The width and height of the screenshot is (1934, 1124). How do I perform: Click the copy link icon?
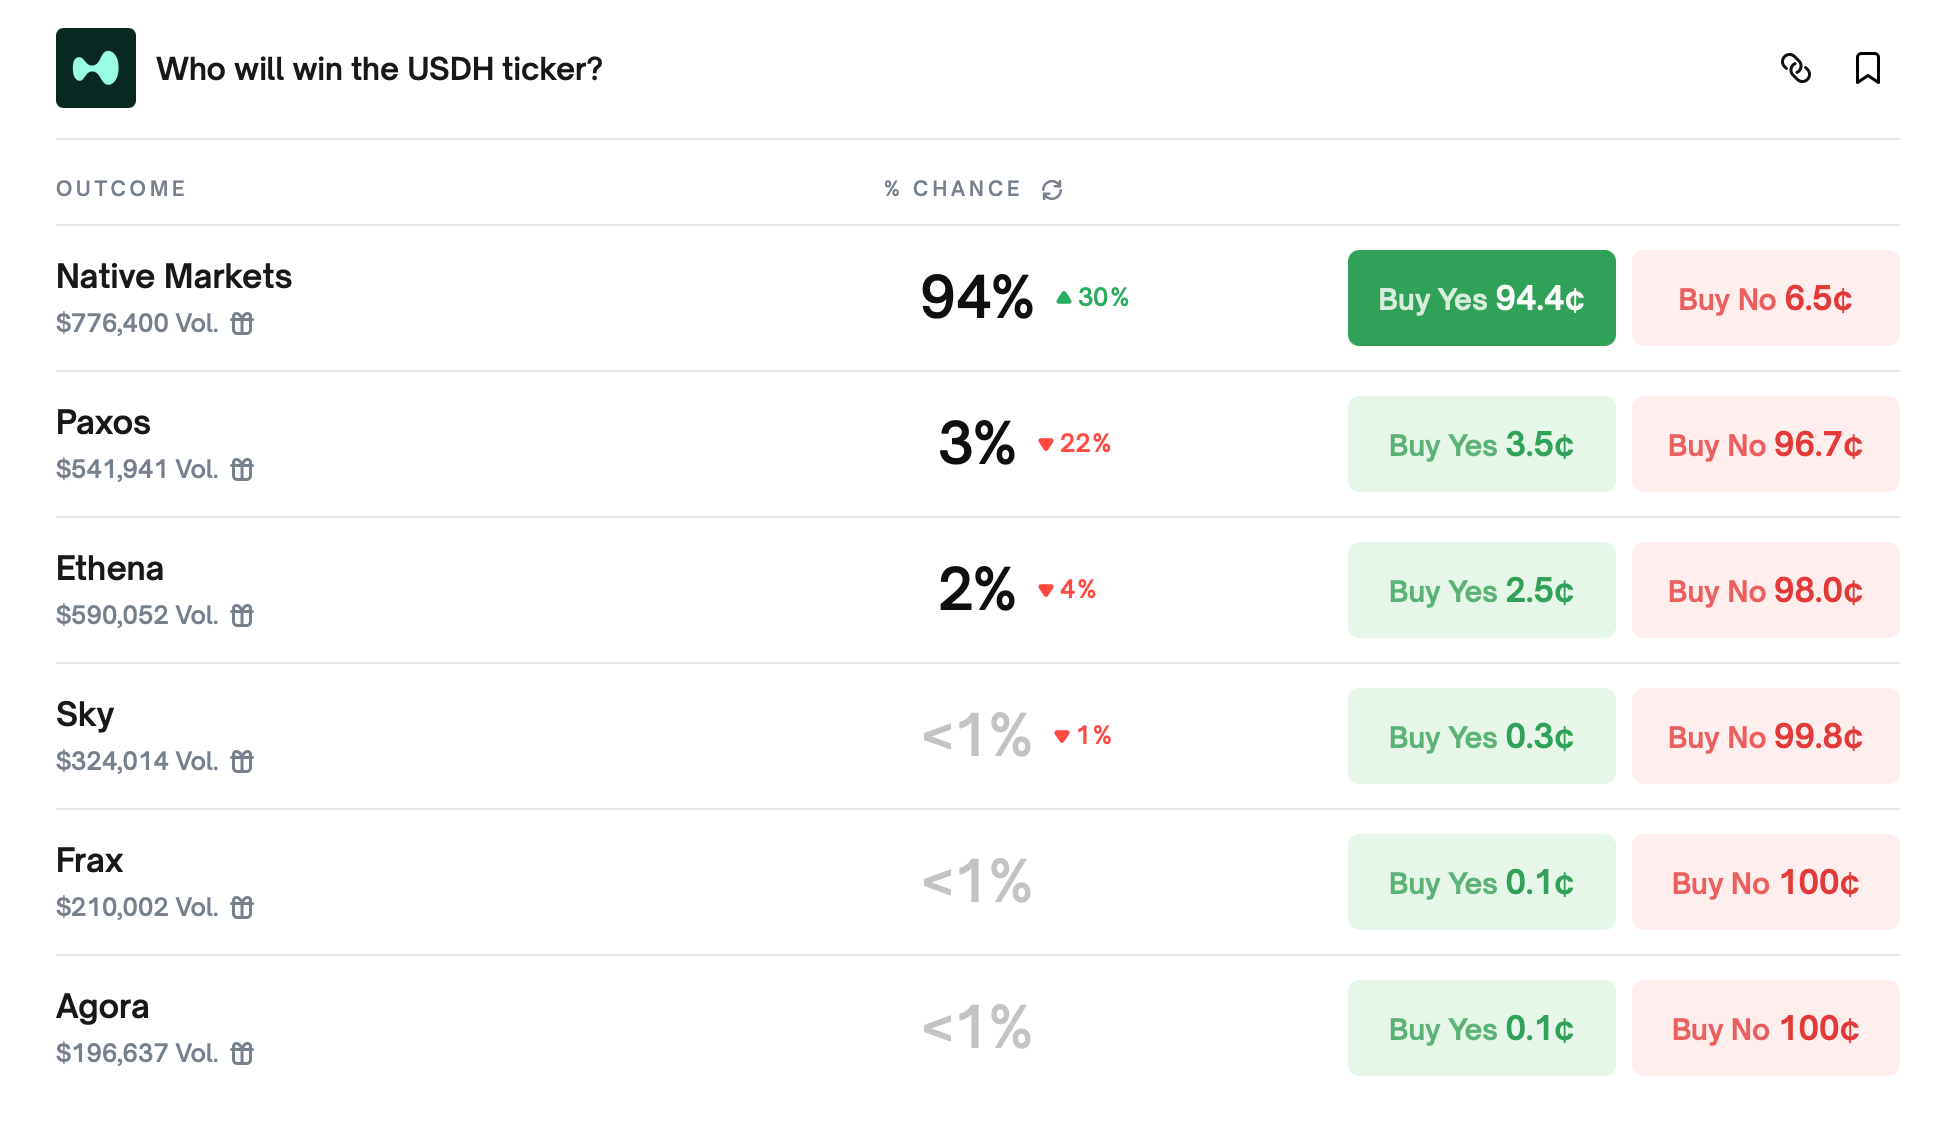pyautogui.click(x=1796, y=68)
